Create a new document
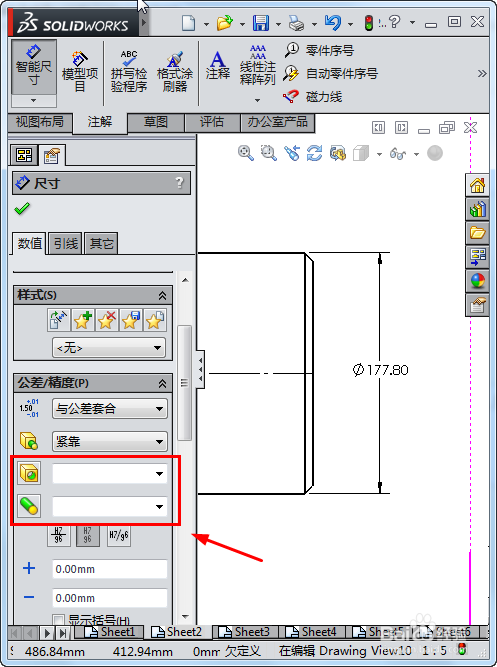The height and width of the screenshot is (667, 497). coord(188,23)
